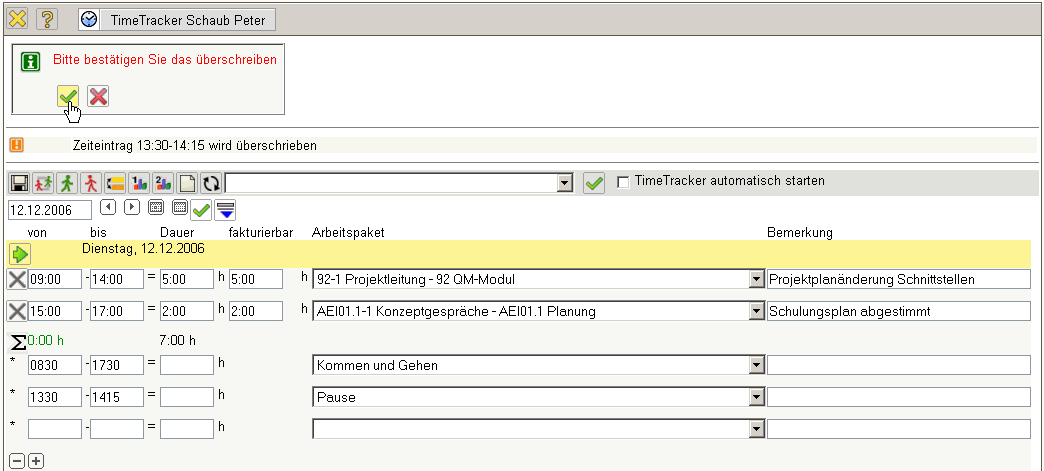Click the date field showing 12.12.2006
The height and width of the screenshot is (471, 1044).
coord(50,209)
